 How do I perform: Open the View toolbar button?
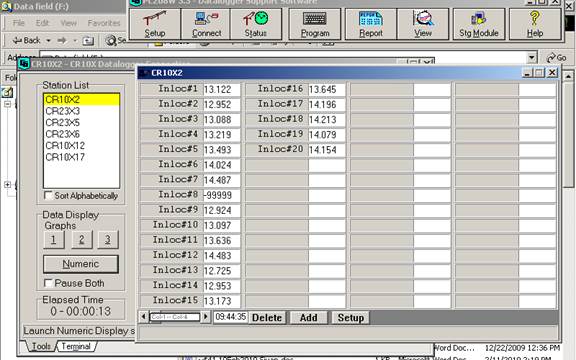tap(423, 24)
